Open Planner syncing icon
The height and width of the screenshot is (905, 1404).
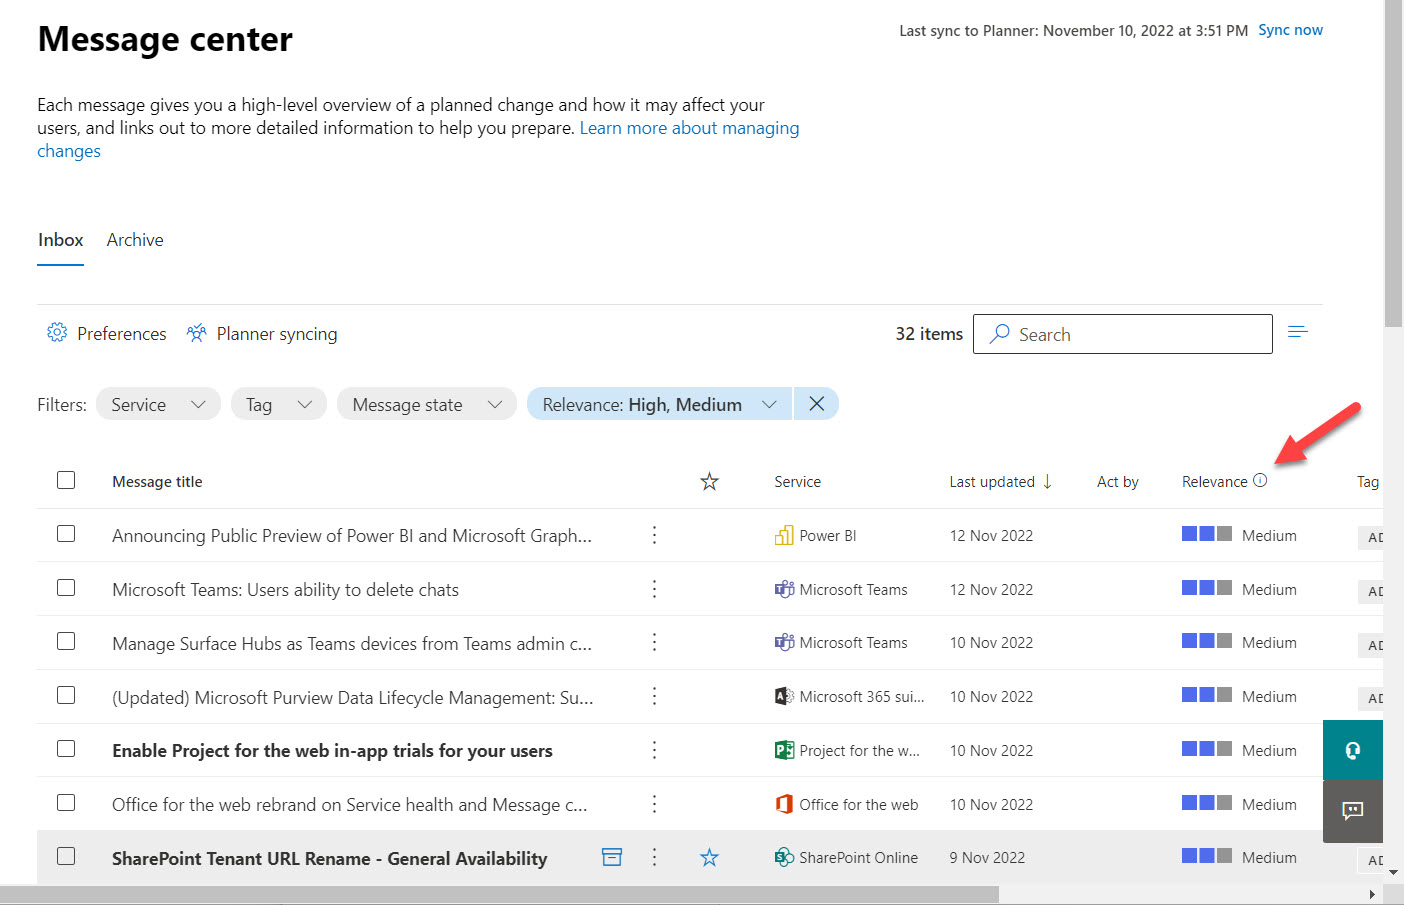coord(196,333)
